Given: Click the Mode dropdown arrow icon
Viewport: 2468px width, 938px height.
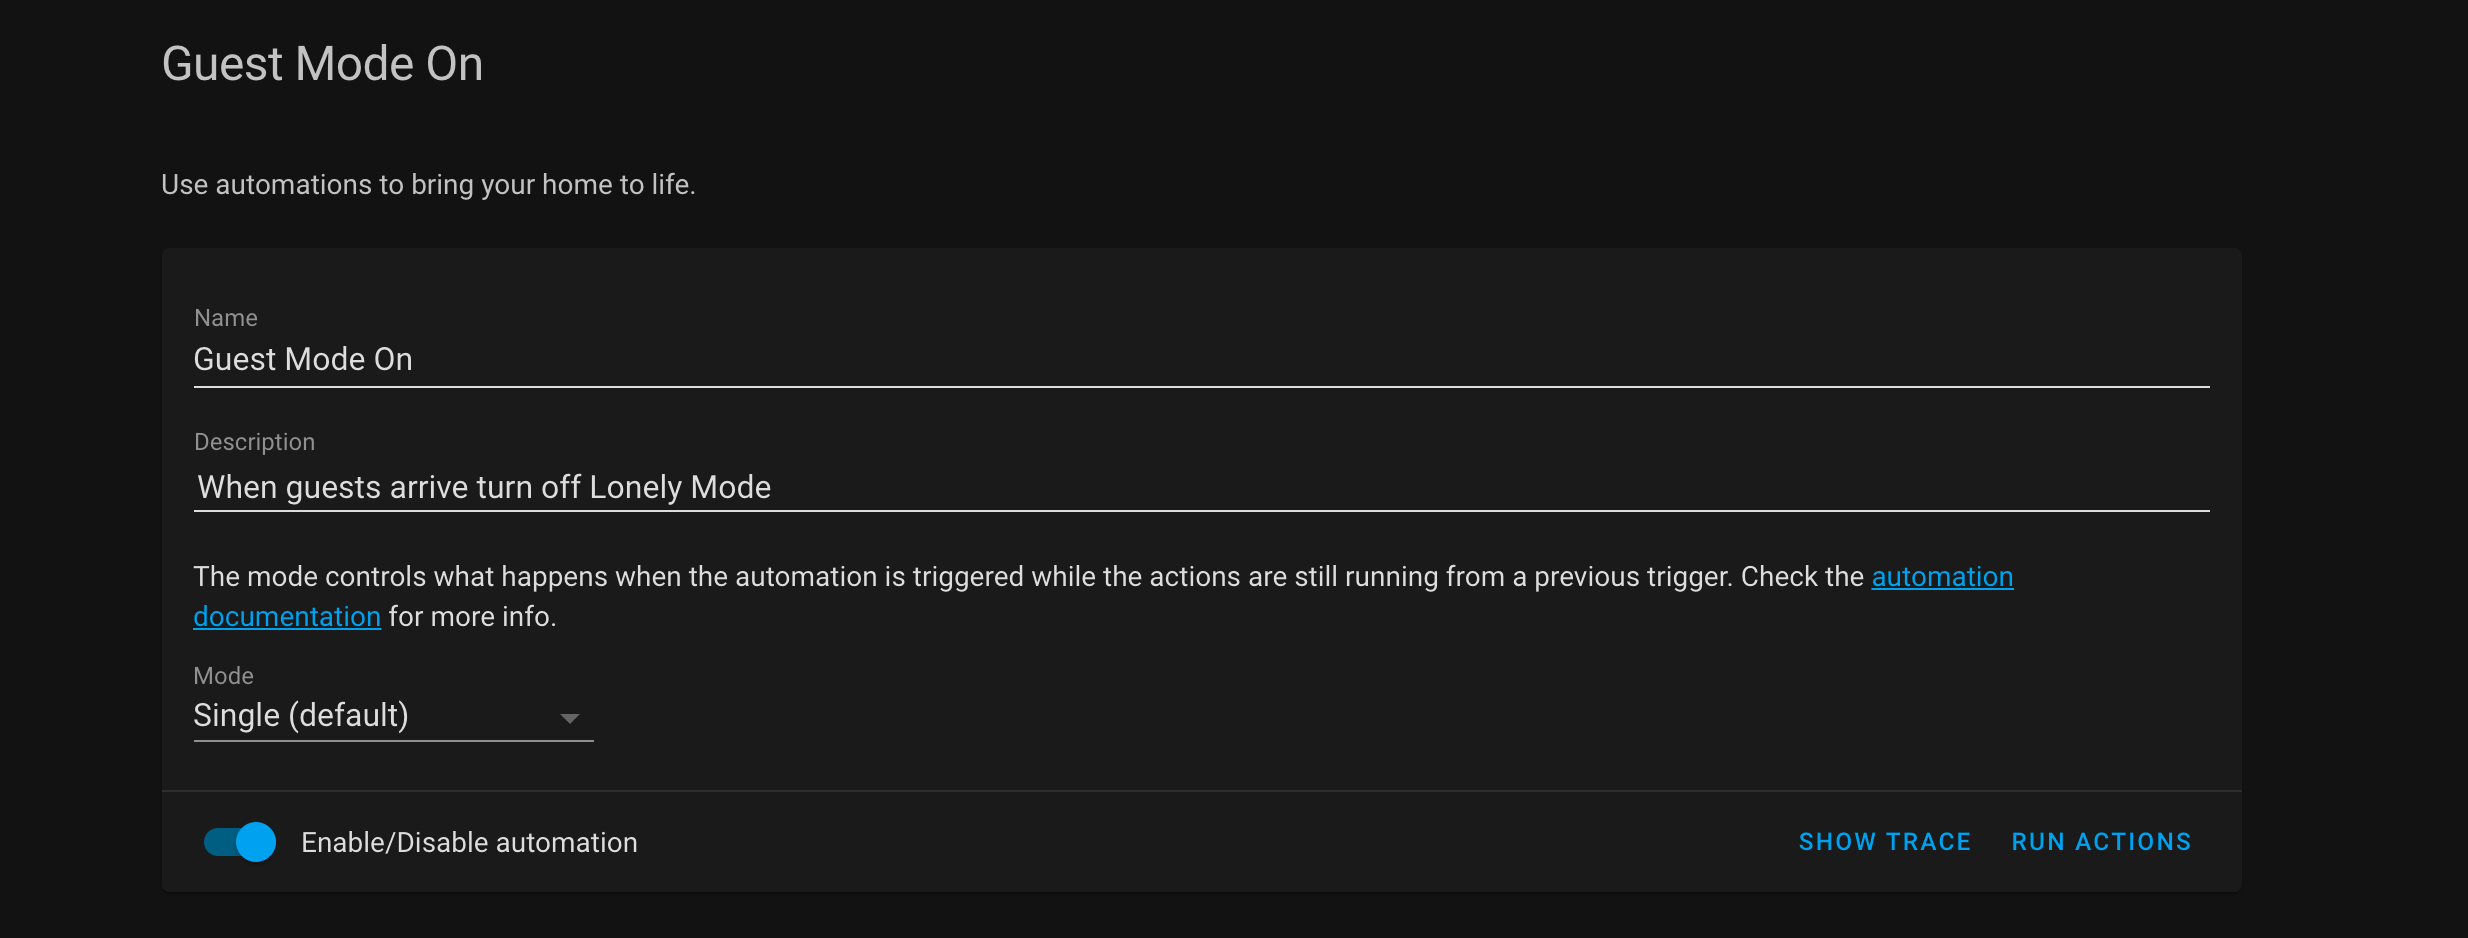Looking at the screenshot, I should point(570,718).
